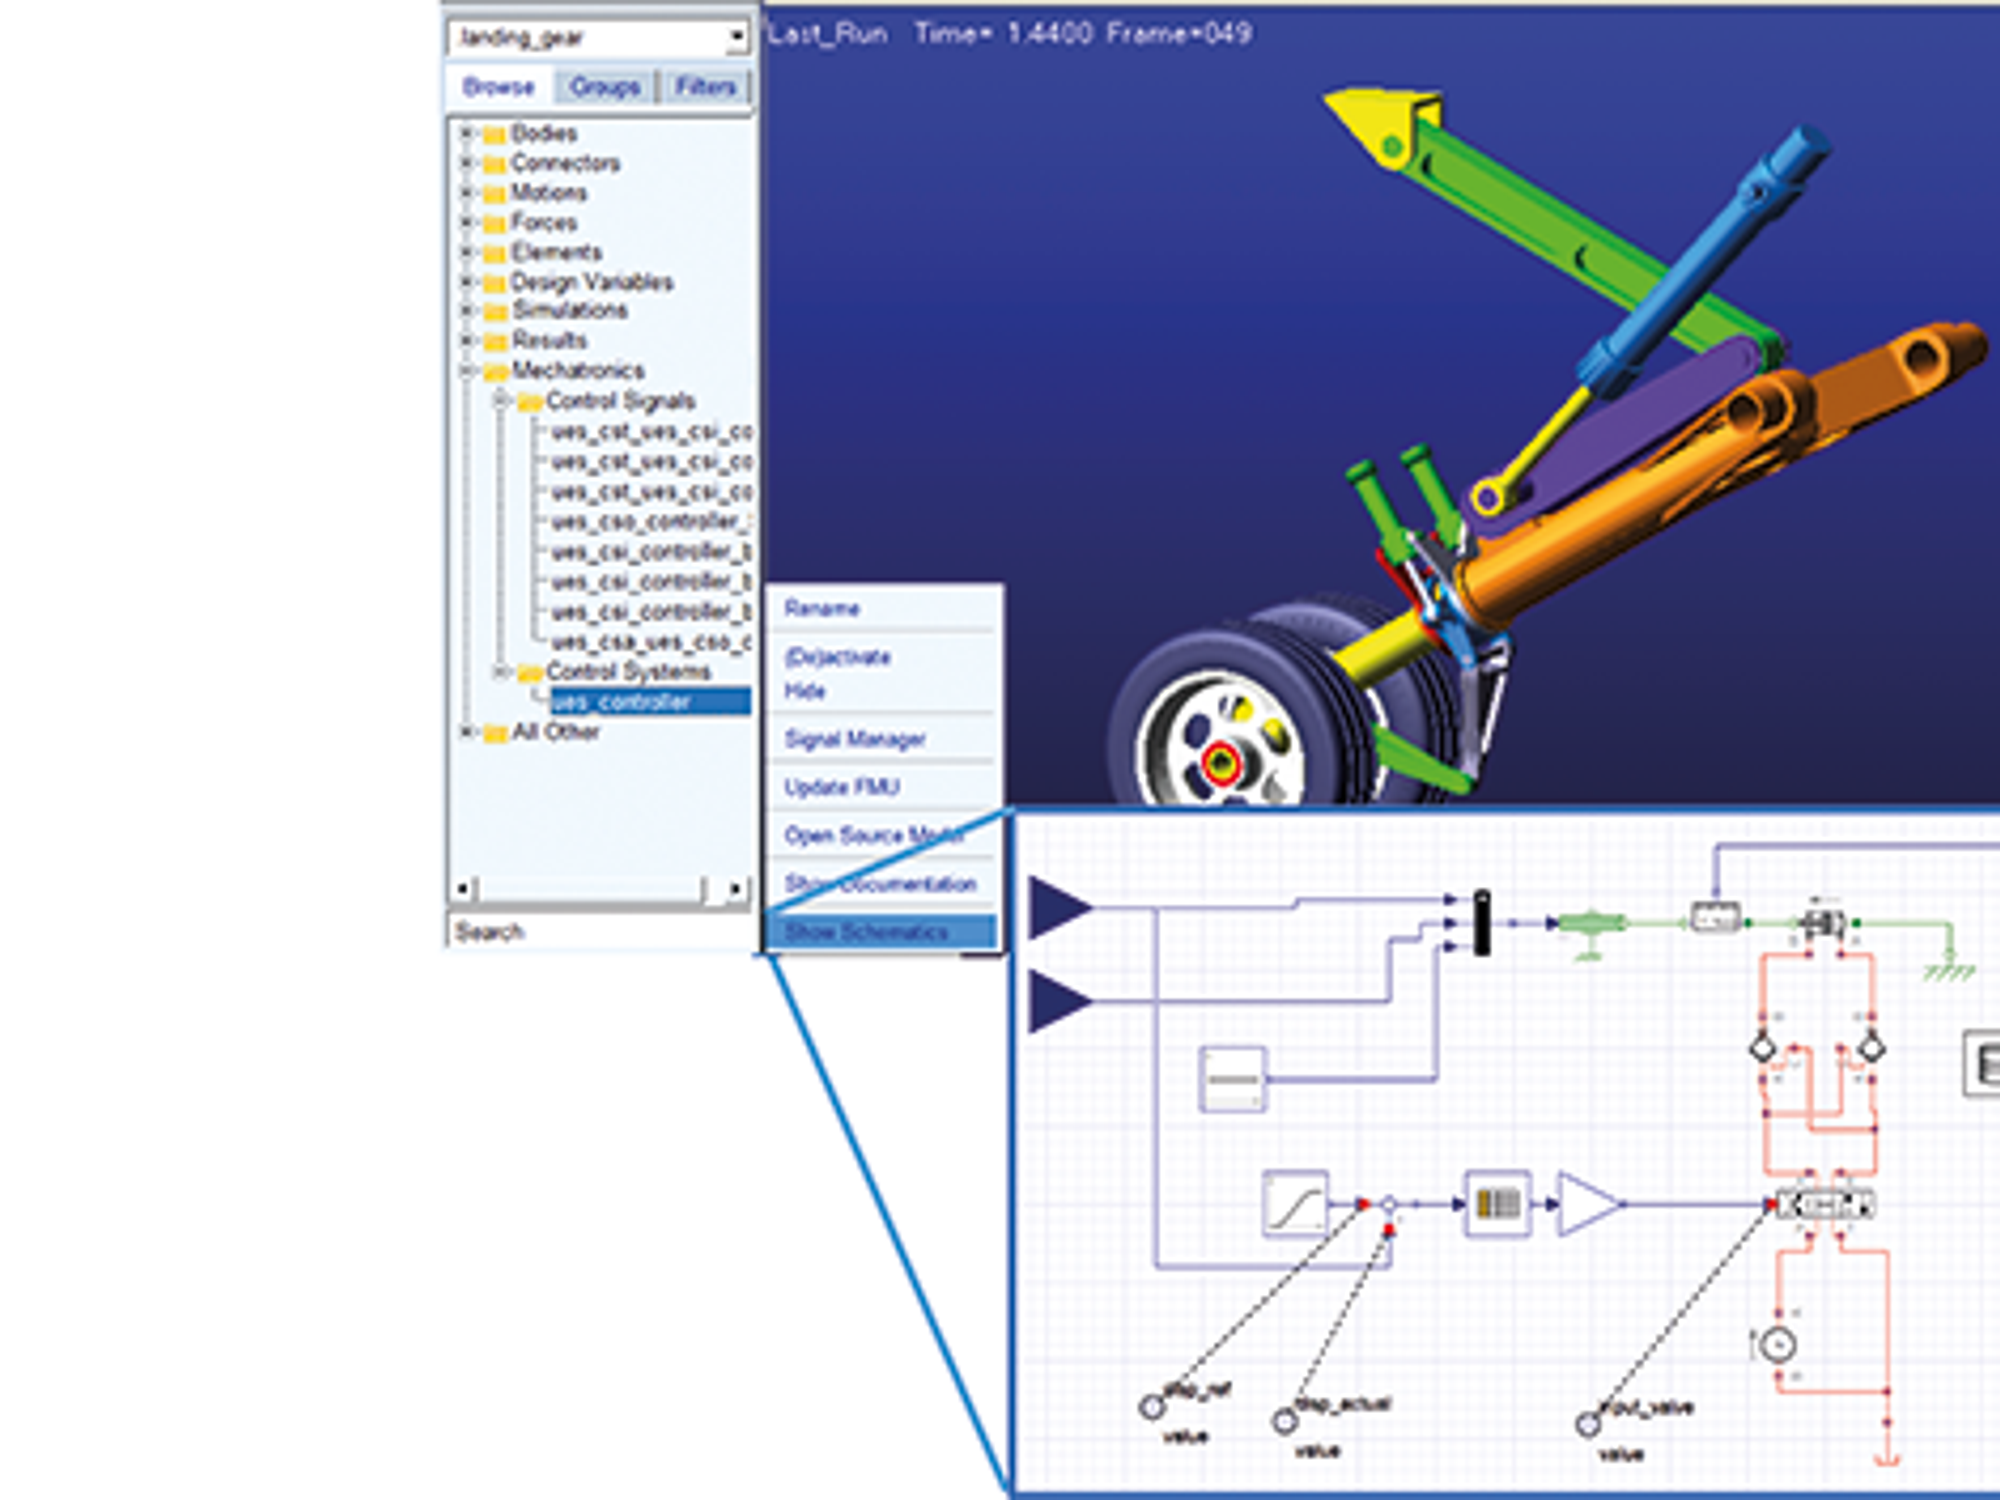Select the Control Systems folder icon
2000x1500 pixels.
click(x=530, y=672)
